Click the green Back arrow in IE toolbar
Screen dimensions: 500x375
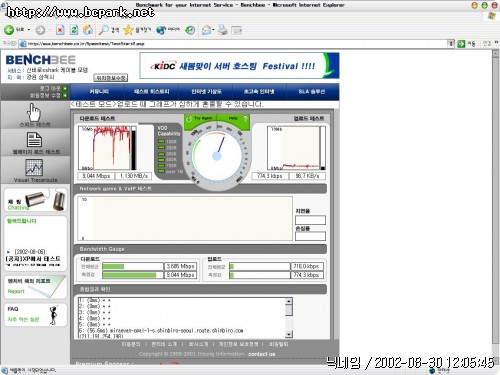(9, 30)
